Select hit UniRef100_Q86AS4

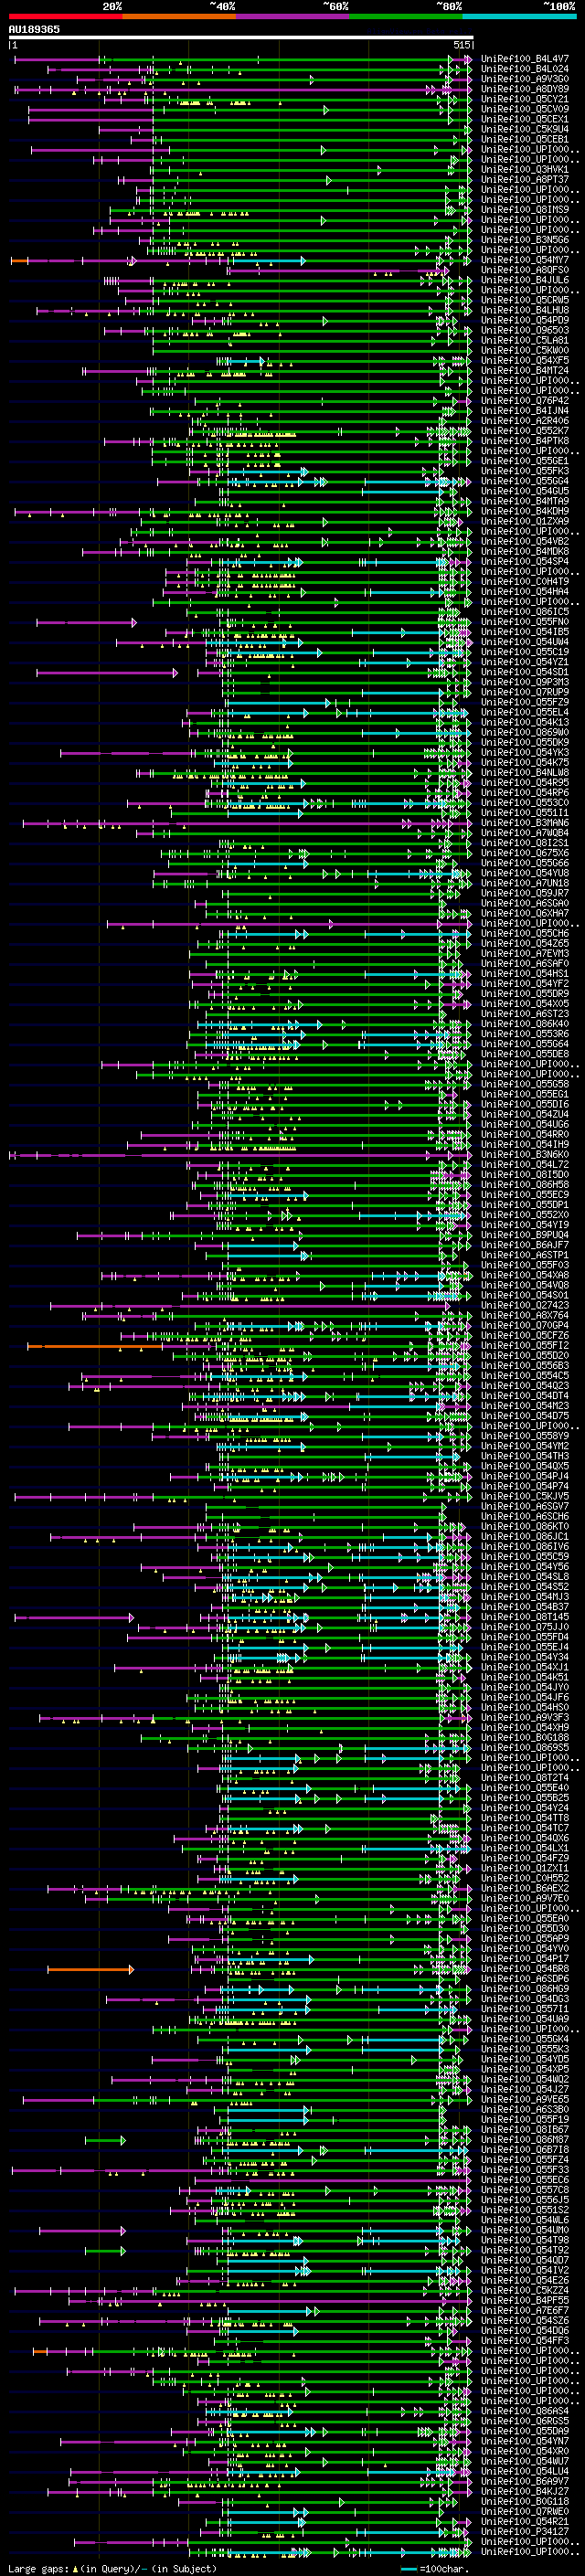[x=525, y=2411]
